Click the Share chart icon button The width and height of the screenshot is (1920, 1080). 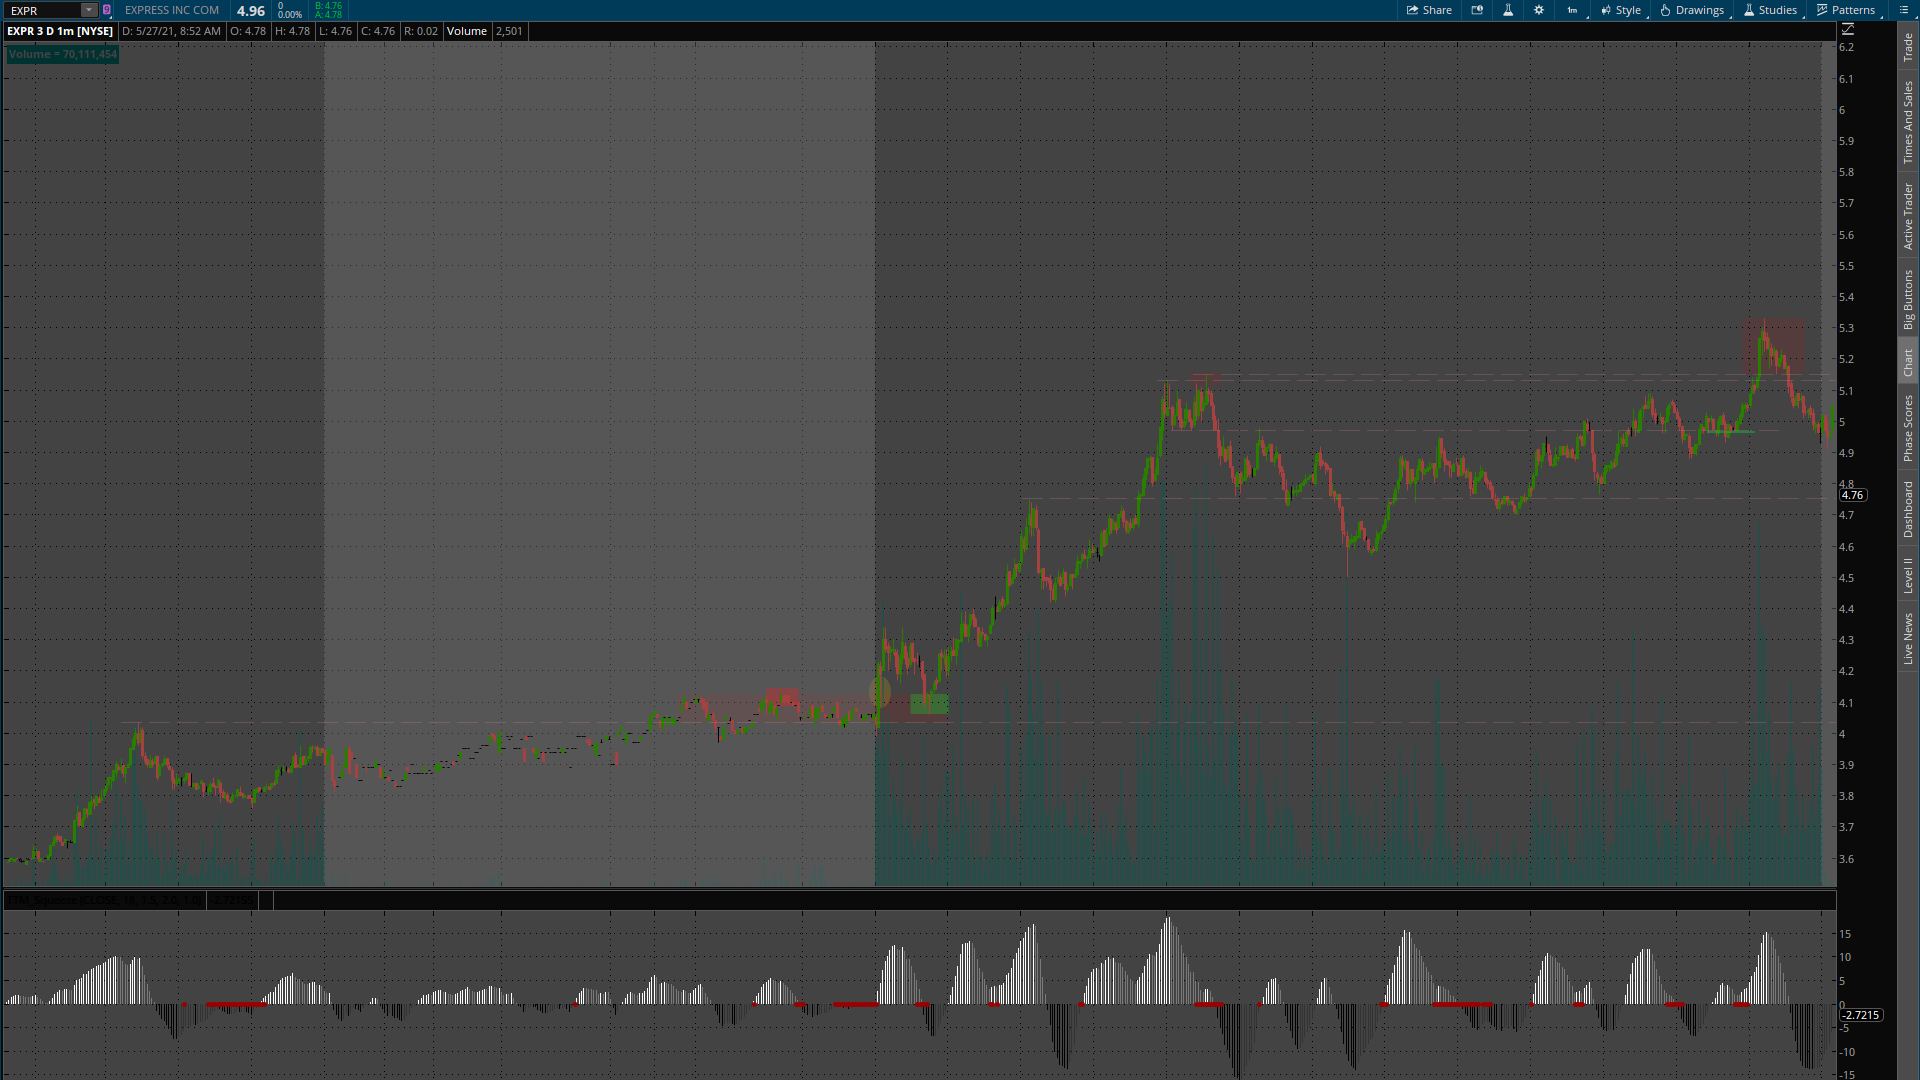1429,10
